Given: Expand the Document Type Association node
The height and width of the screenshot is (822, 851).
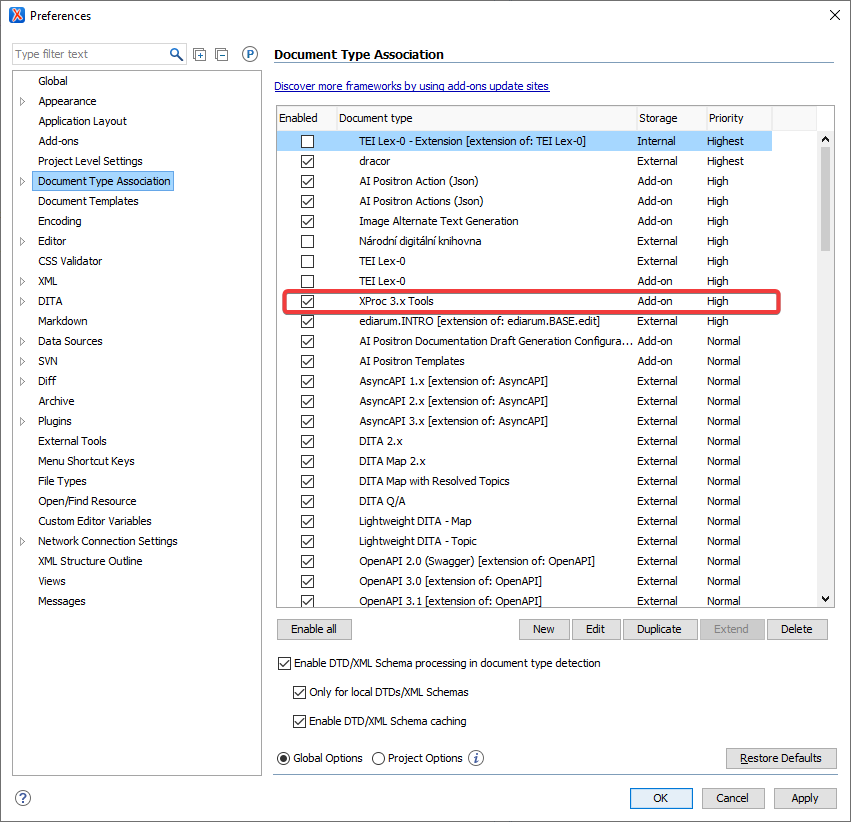Looking at the screenshot, I should [22, 182].
